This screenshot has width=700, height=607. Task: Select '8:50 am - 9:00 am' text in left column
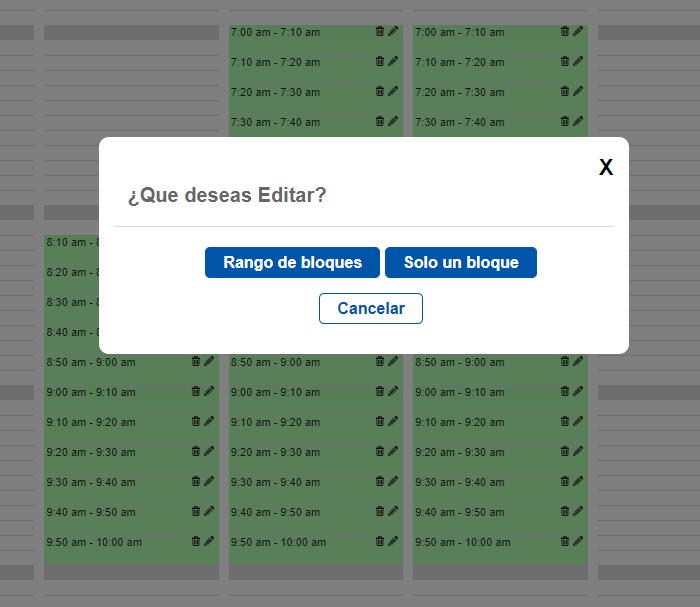tap(91, 362)
